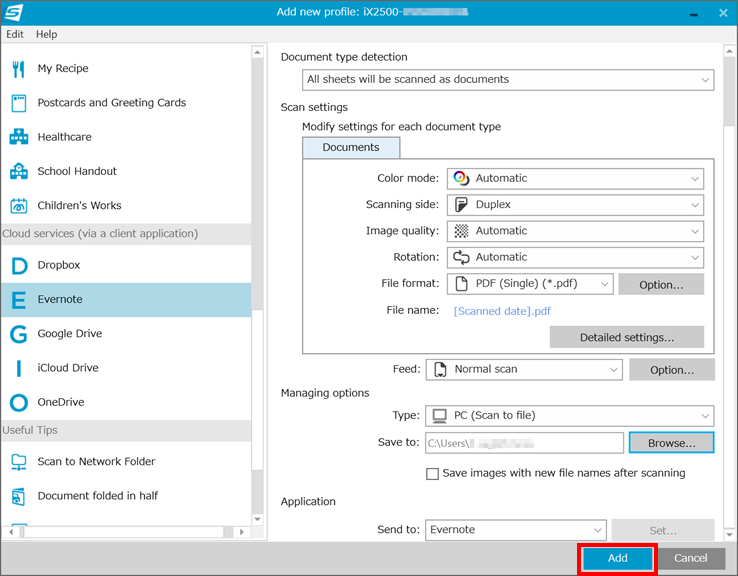Click the PDF file format page icon
This screenshot has height=576, width=738.
point(462,284)
